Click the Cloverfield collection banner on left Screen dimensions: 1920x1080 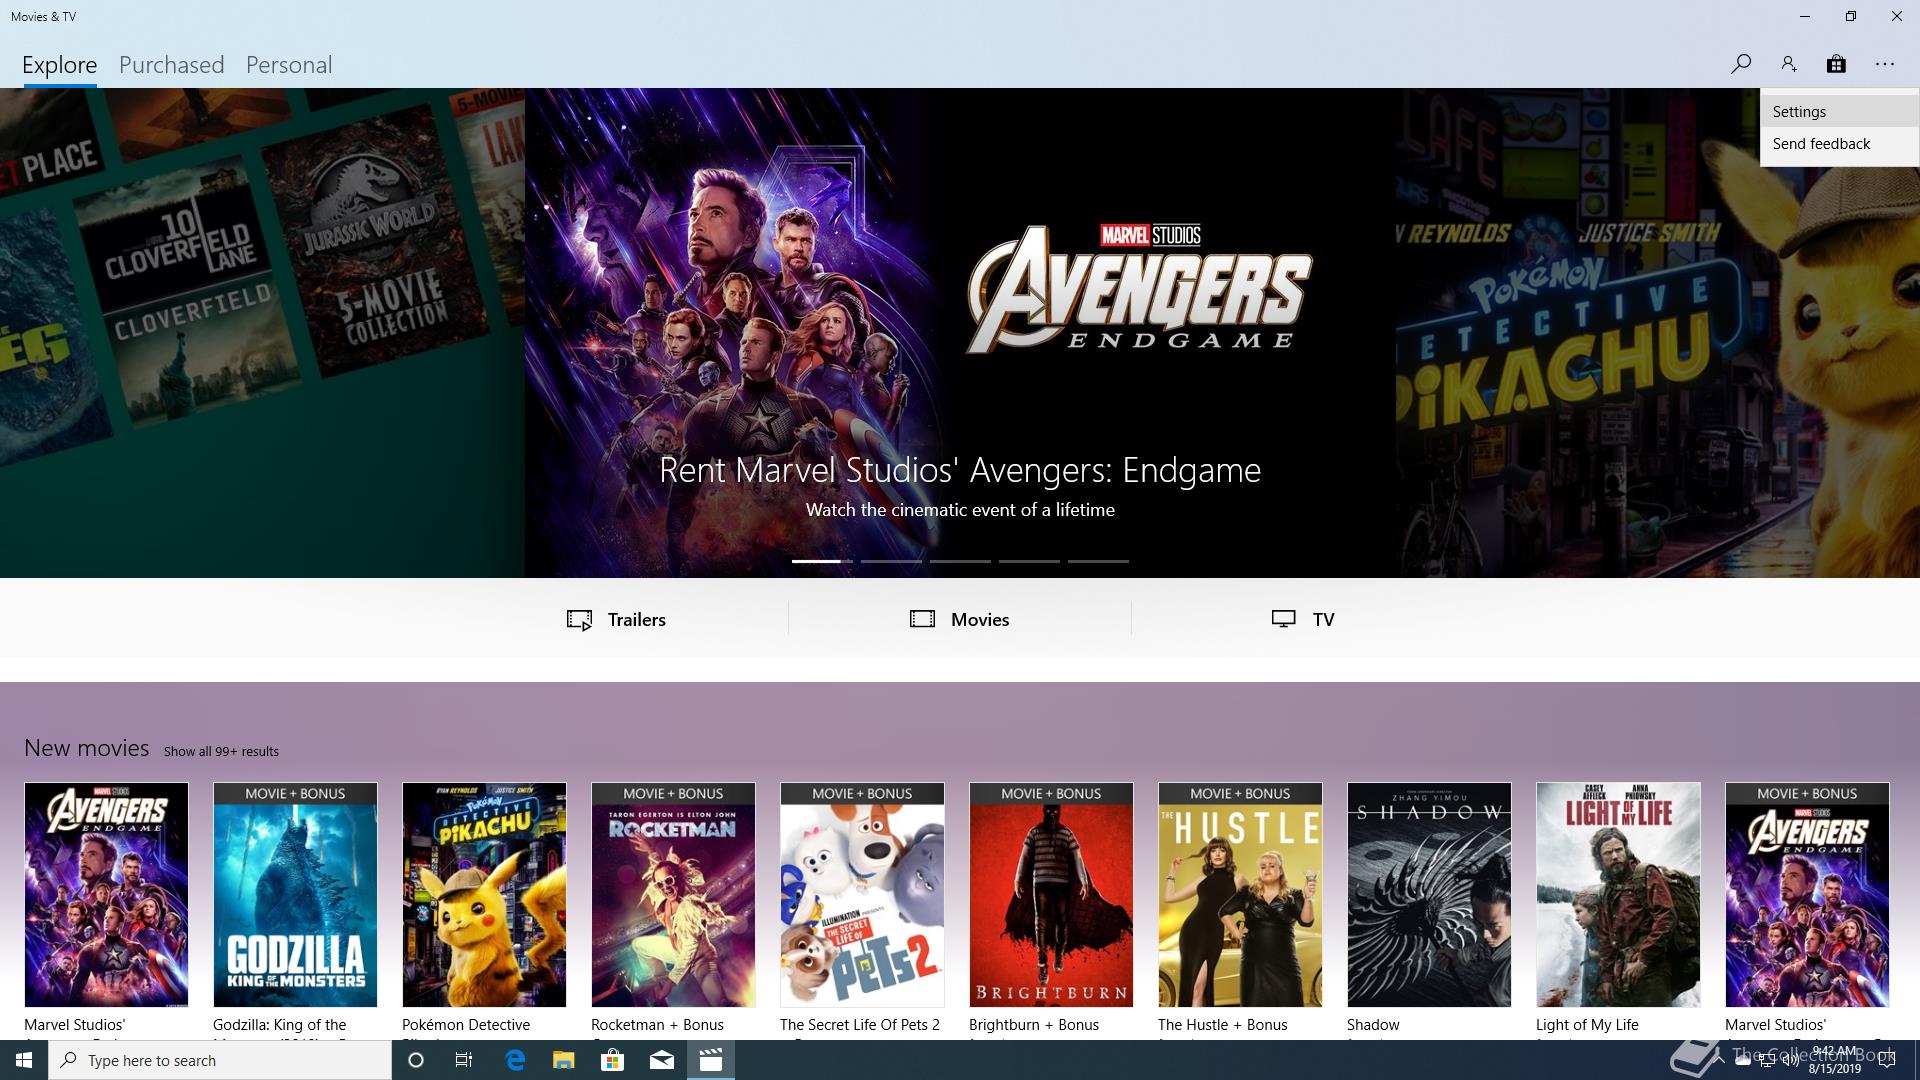click(262, 333)
